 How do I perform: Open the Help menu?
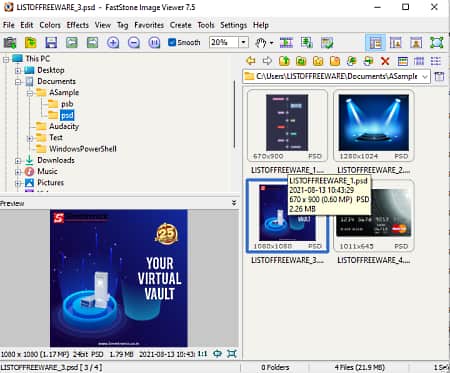click(261, 25)
